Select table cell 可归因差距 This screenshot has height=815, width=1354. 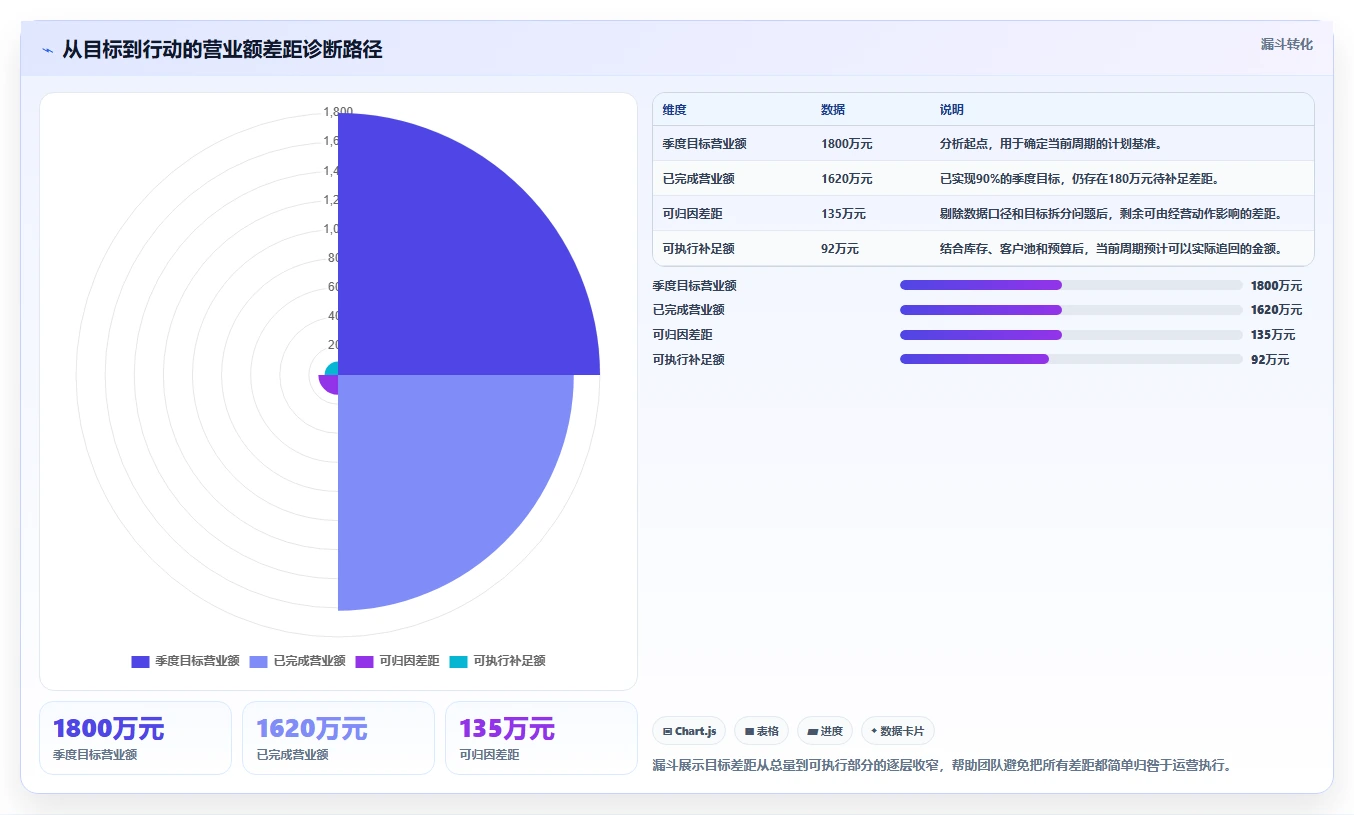(692, 214)
